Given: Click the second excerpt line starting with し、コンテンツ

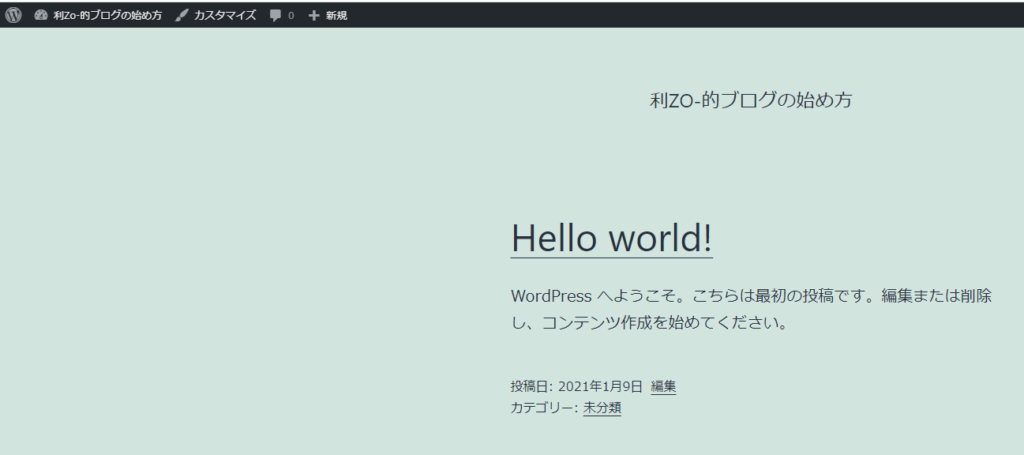Looking at the screenshot, I should (650, 324).
